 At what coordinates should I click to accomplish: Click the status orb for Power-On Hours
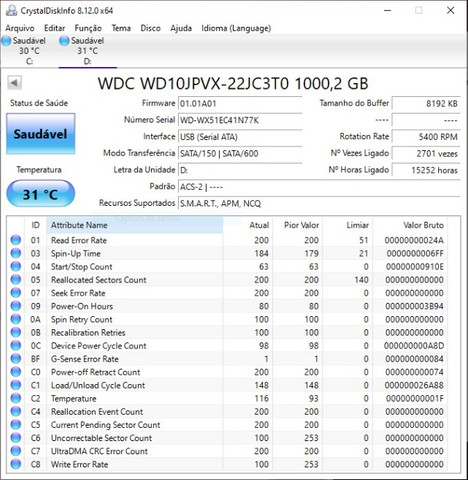[x=16, y=306]
